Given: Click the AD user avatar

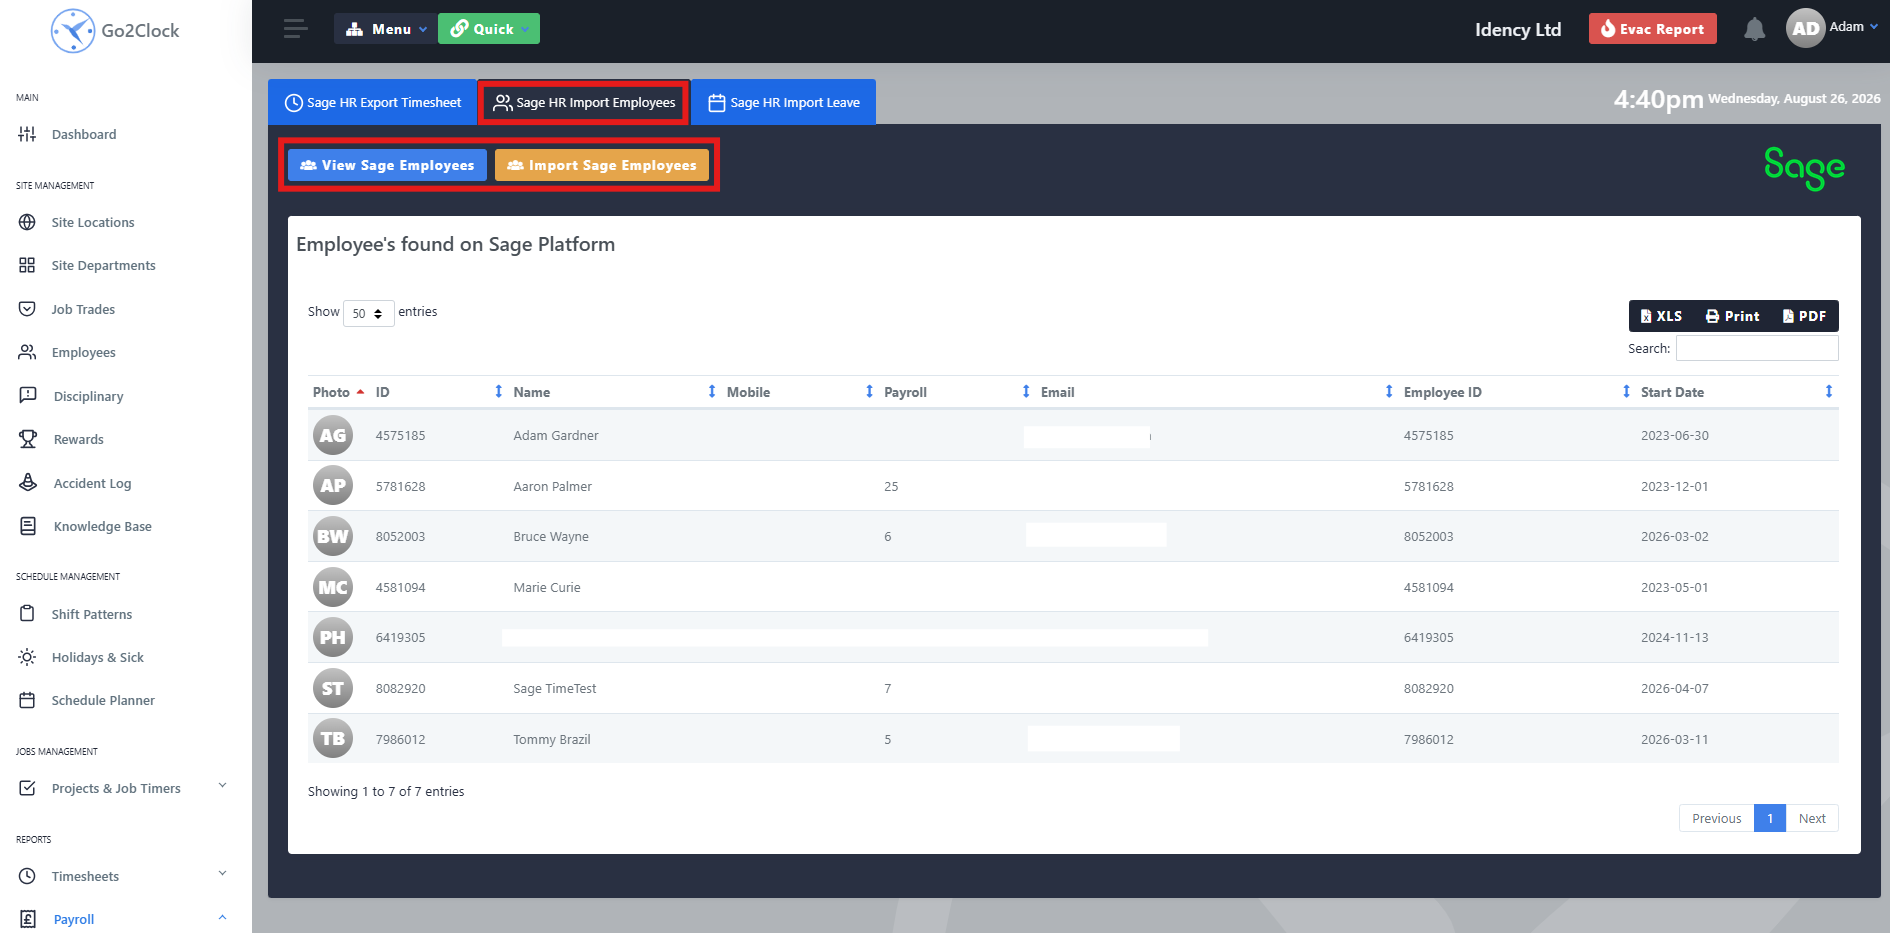Looking at the screenshot, I should [1805, 29].
